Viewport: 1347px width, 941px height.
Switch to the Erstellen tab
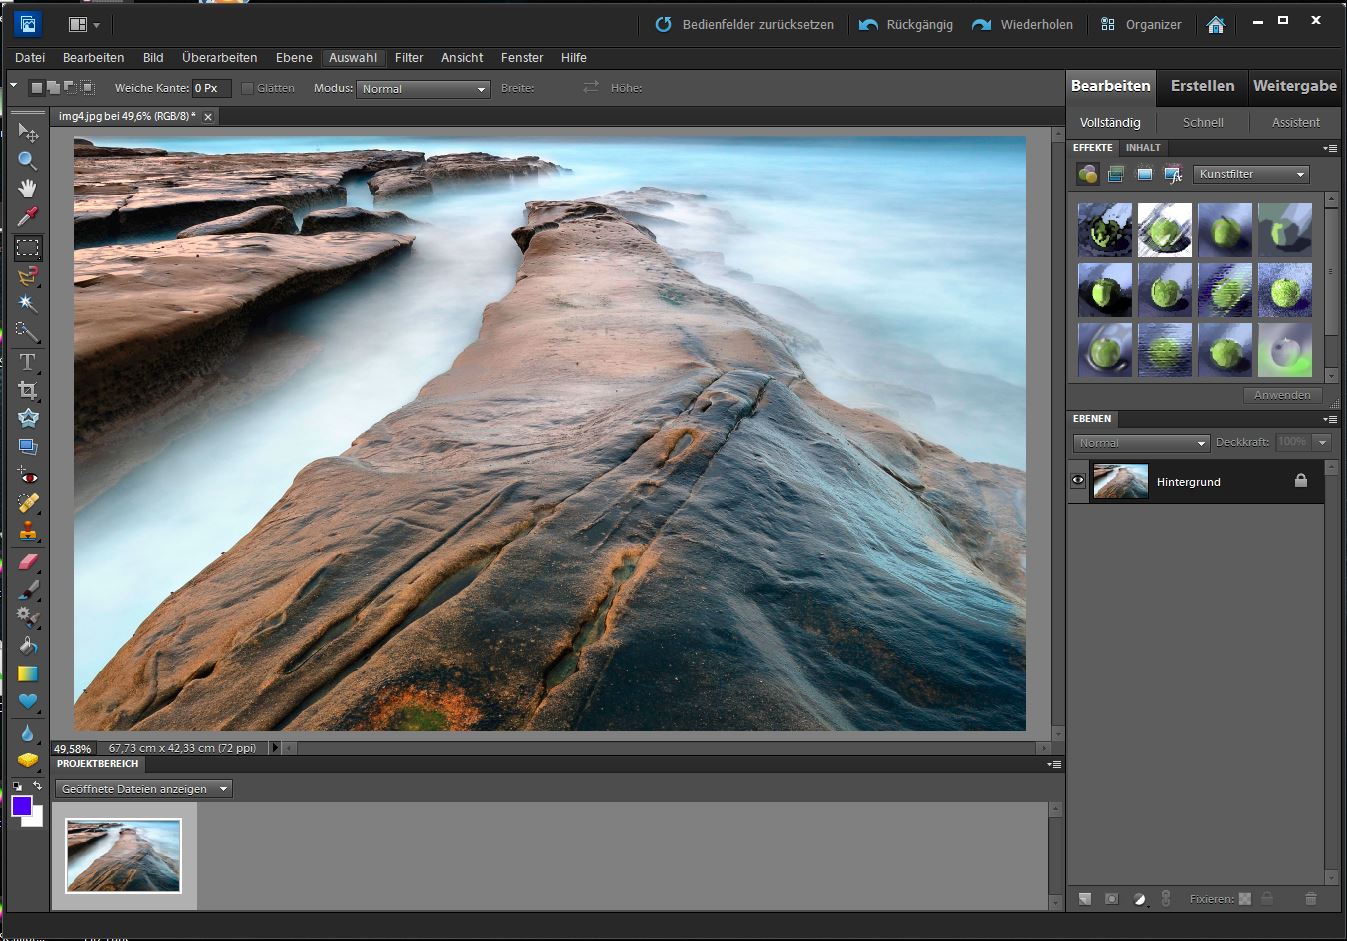[1202, 86]
